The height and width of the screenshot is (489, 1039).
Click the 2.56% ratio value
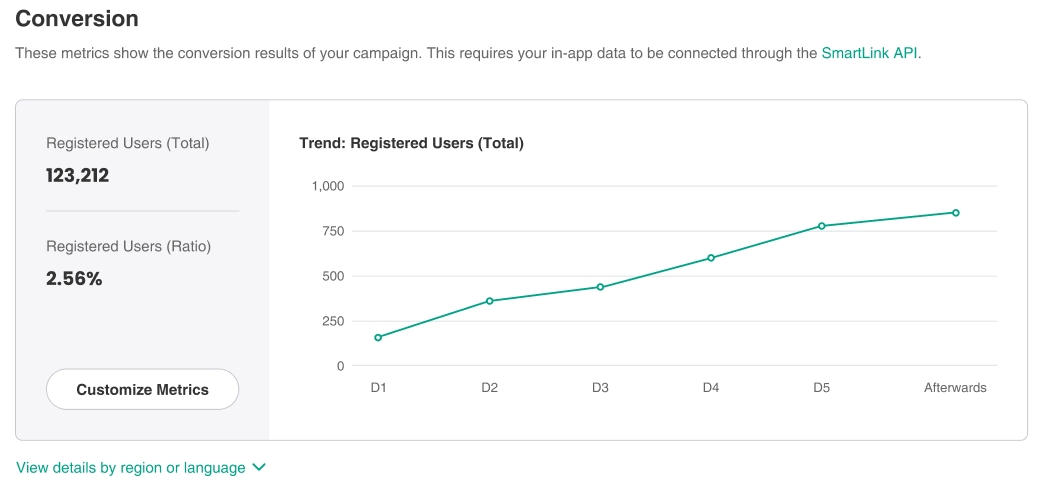point(75,279)
